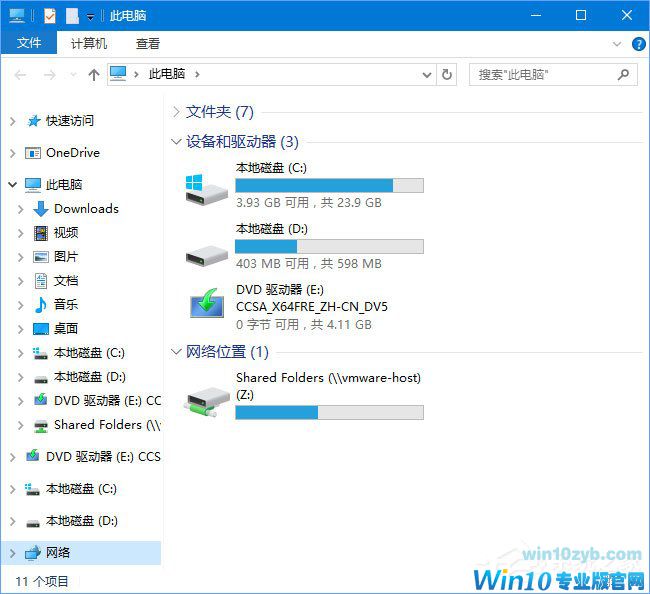The width and height of the screenshot is (650, 594).
Task: Select DVD 驱动器 (E:) under 此电脑 in sidebar
Action: 107,401
